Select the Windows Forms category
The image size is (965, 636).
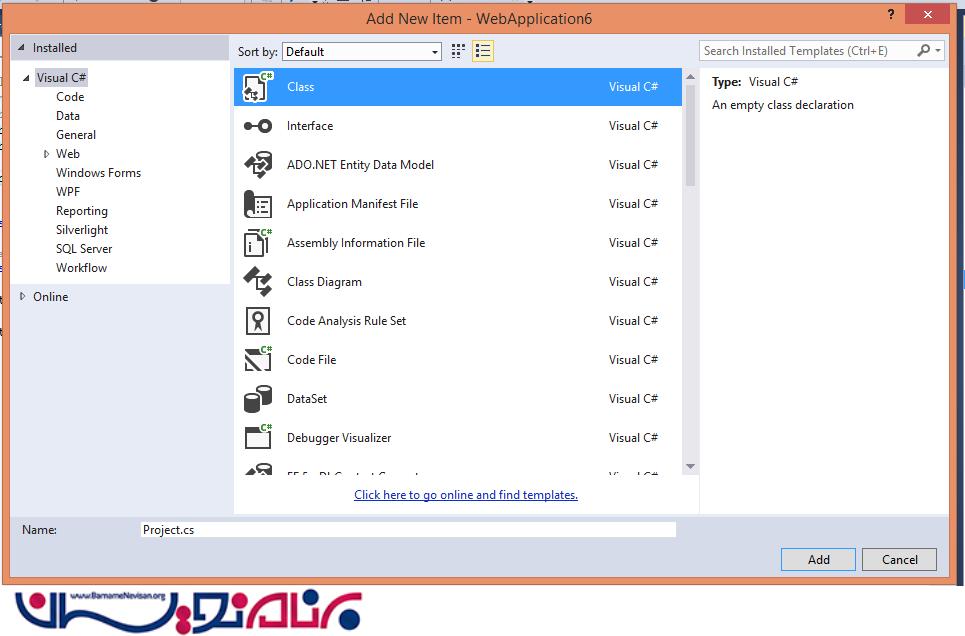click(x=98, y=173)
